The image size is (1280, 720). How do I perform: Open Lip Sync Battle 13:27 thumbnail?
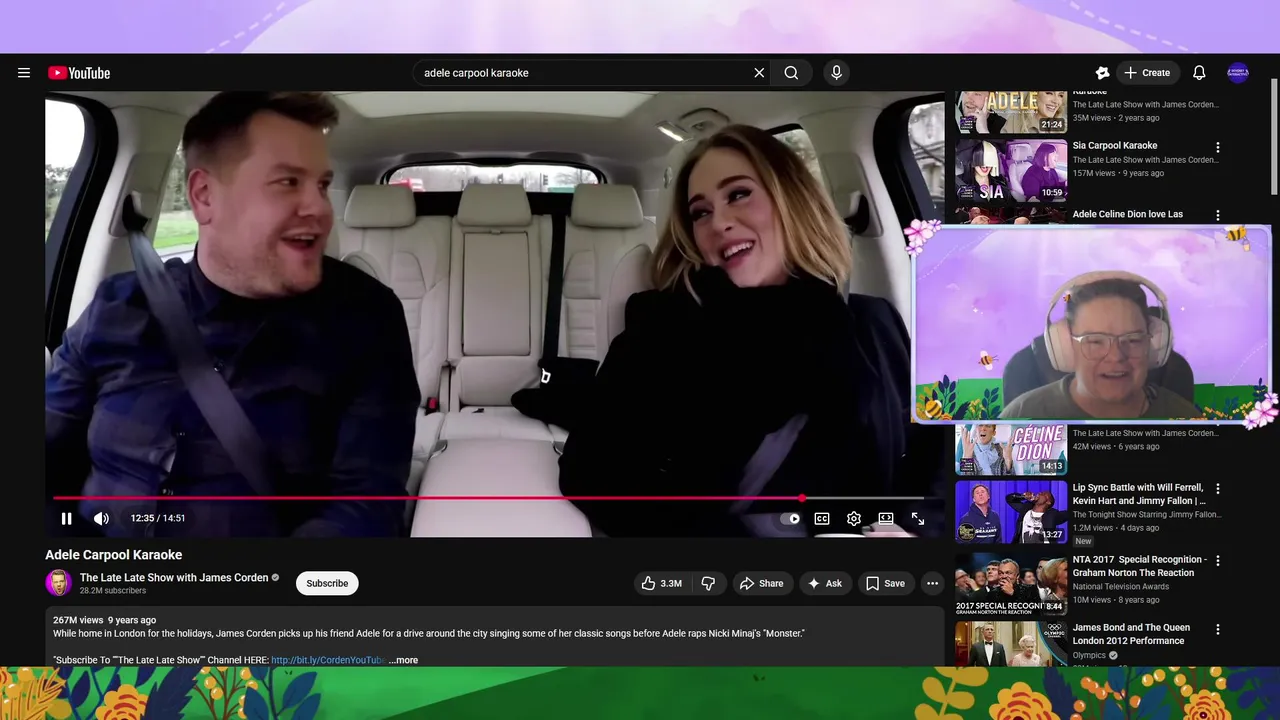pyautogui.click(x=1011, y=512)
